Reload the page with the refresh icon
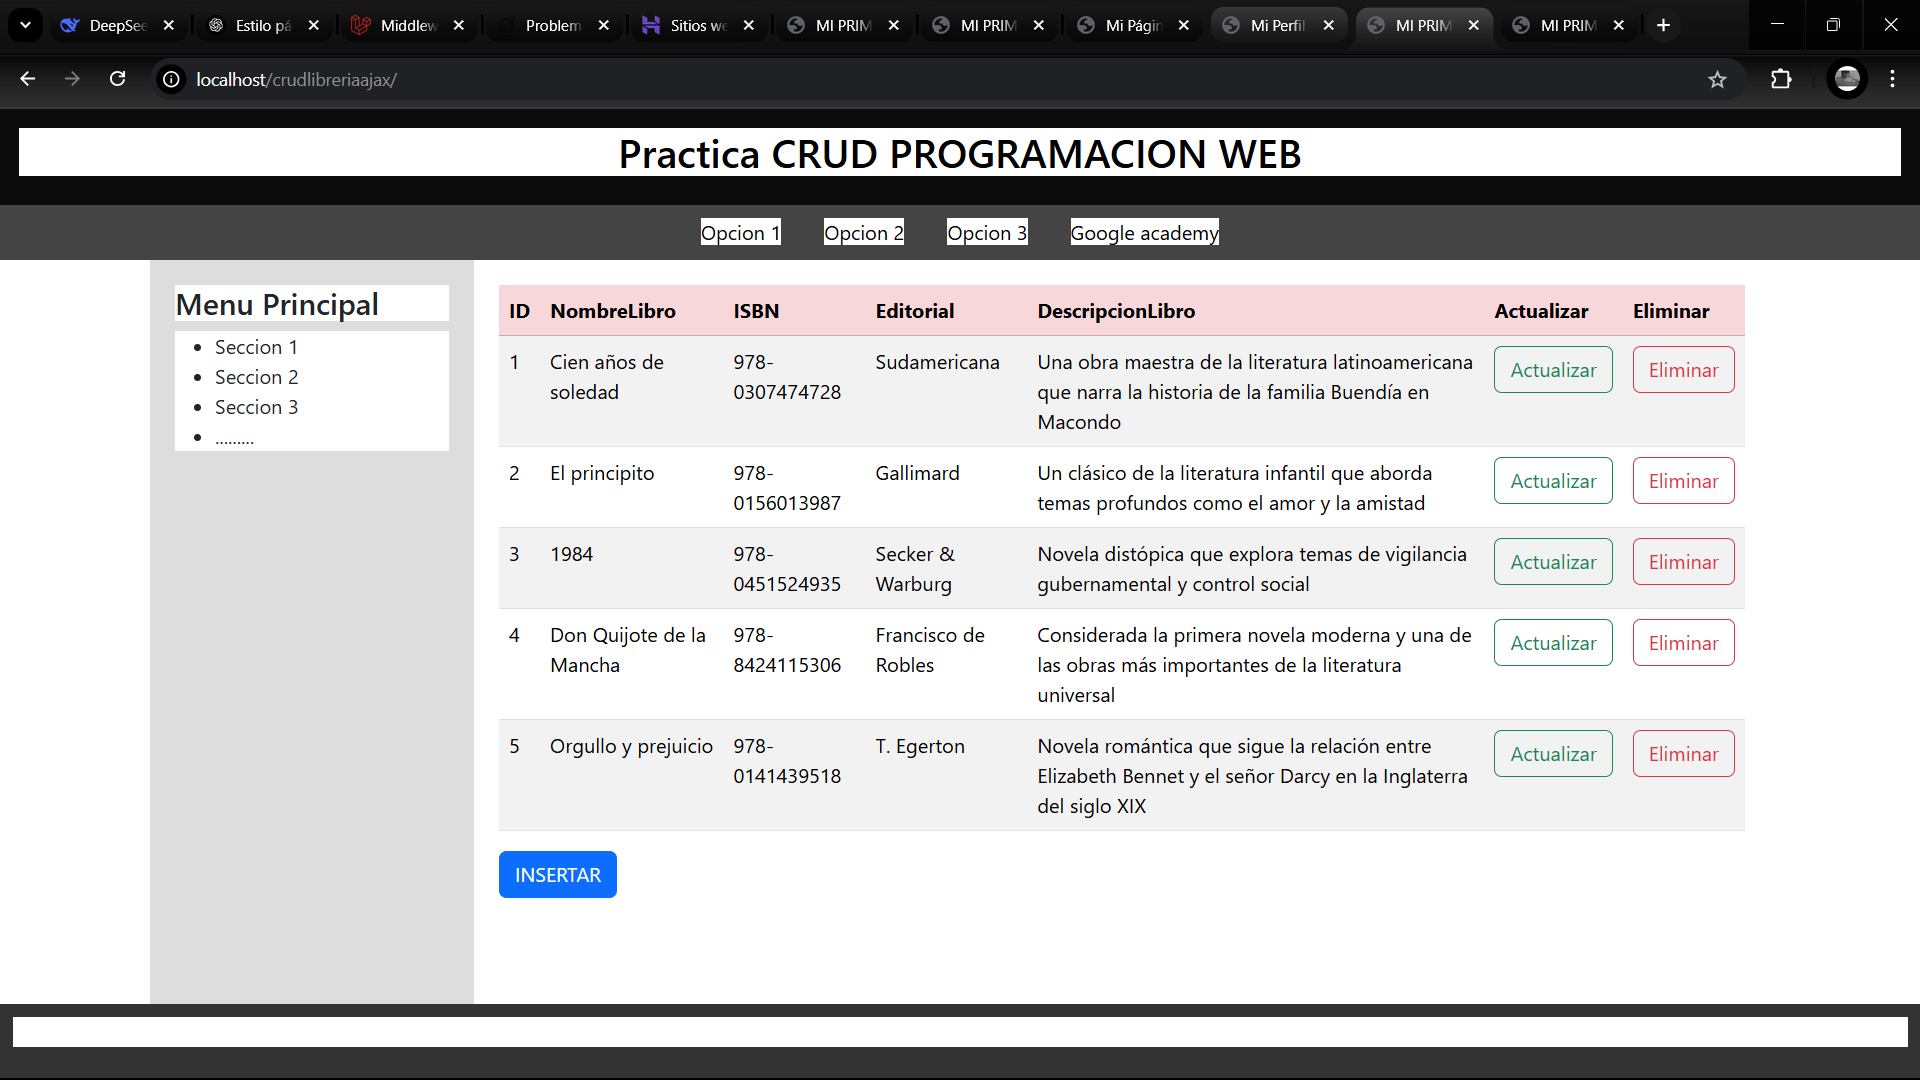This screenshot has height=1080, width=1920. (x=118, y=79)
